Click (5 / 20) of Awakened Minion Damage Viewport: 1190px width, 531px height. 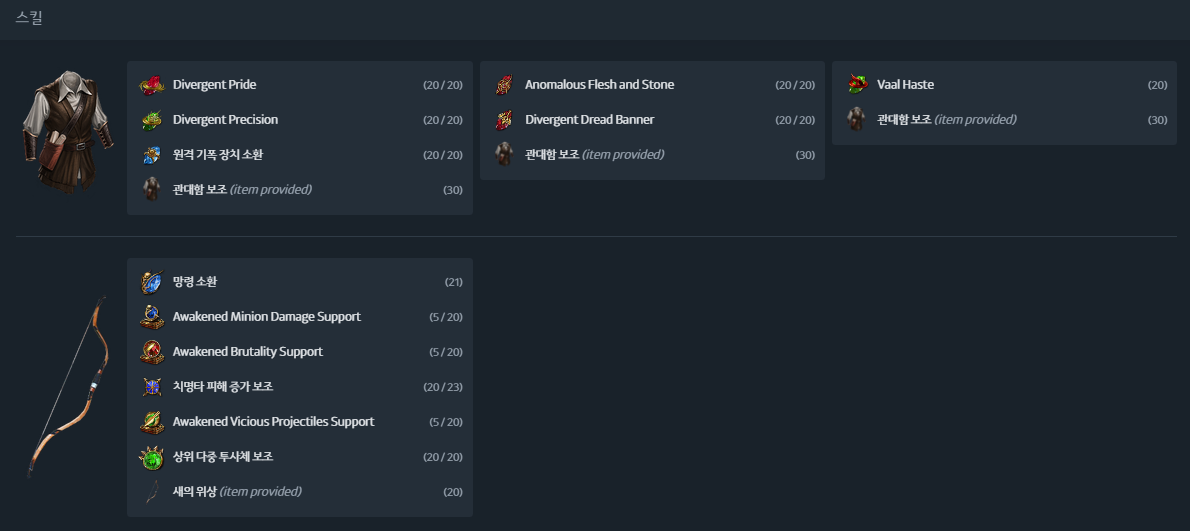click(x=446, y=317)
